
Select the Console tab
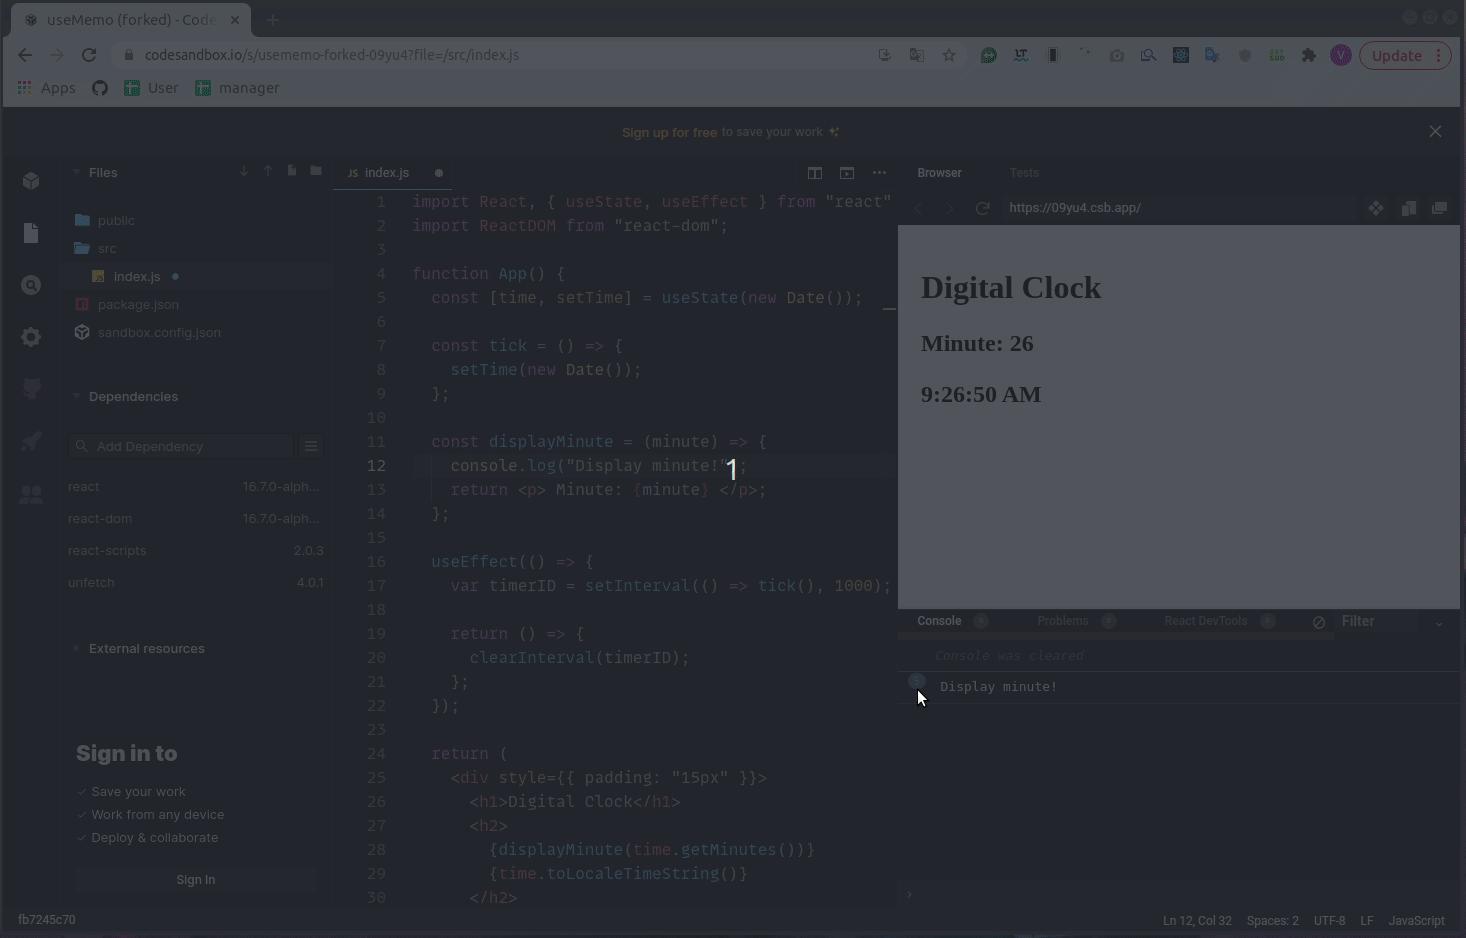[939, 621]
